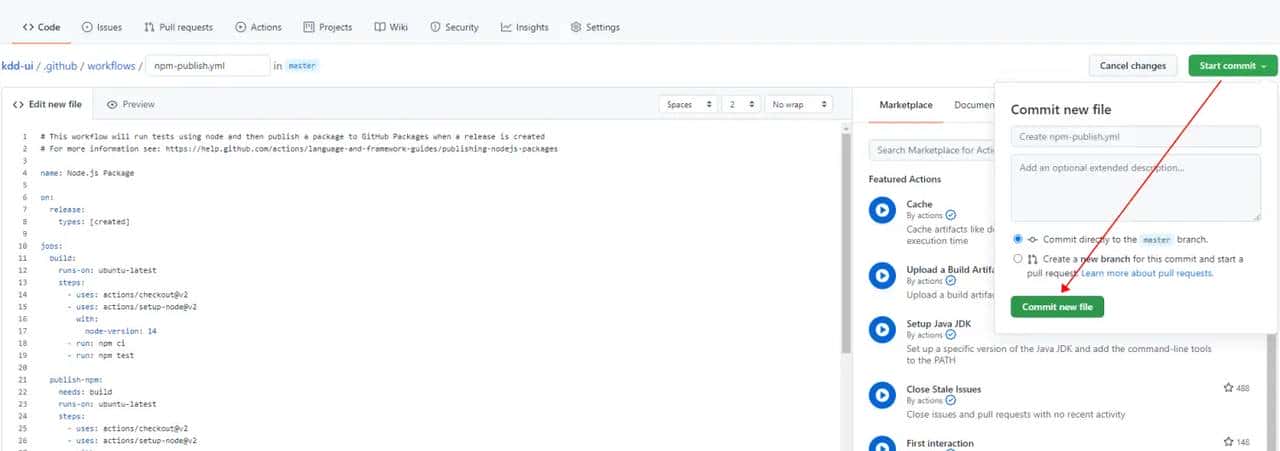Select the Marketplace tab in sidebar

(x=905, y=105)
